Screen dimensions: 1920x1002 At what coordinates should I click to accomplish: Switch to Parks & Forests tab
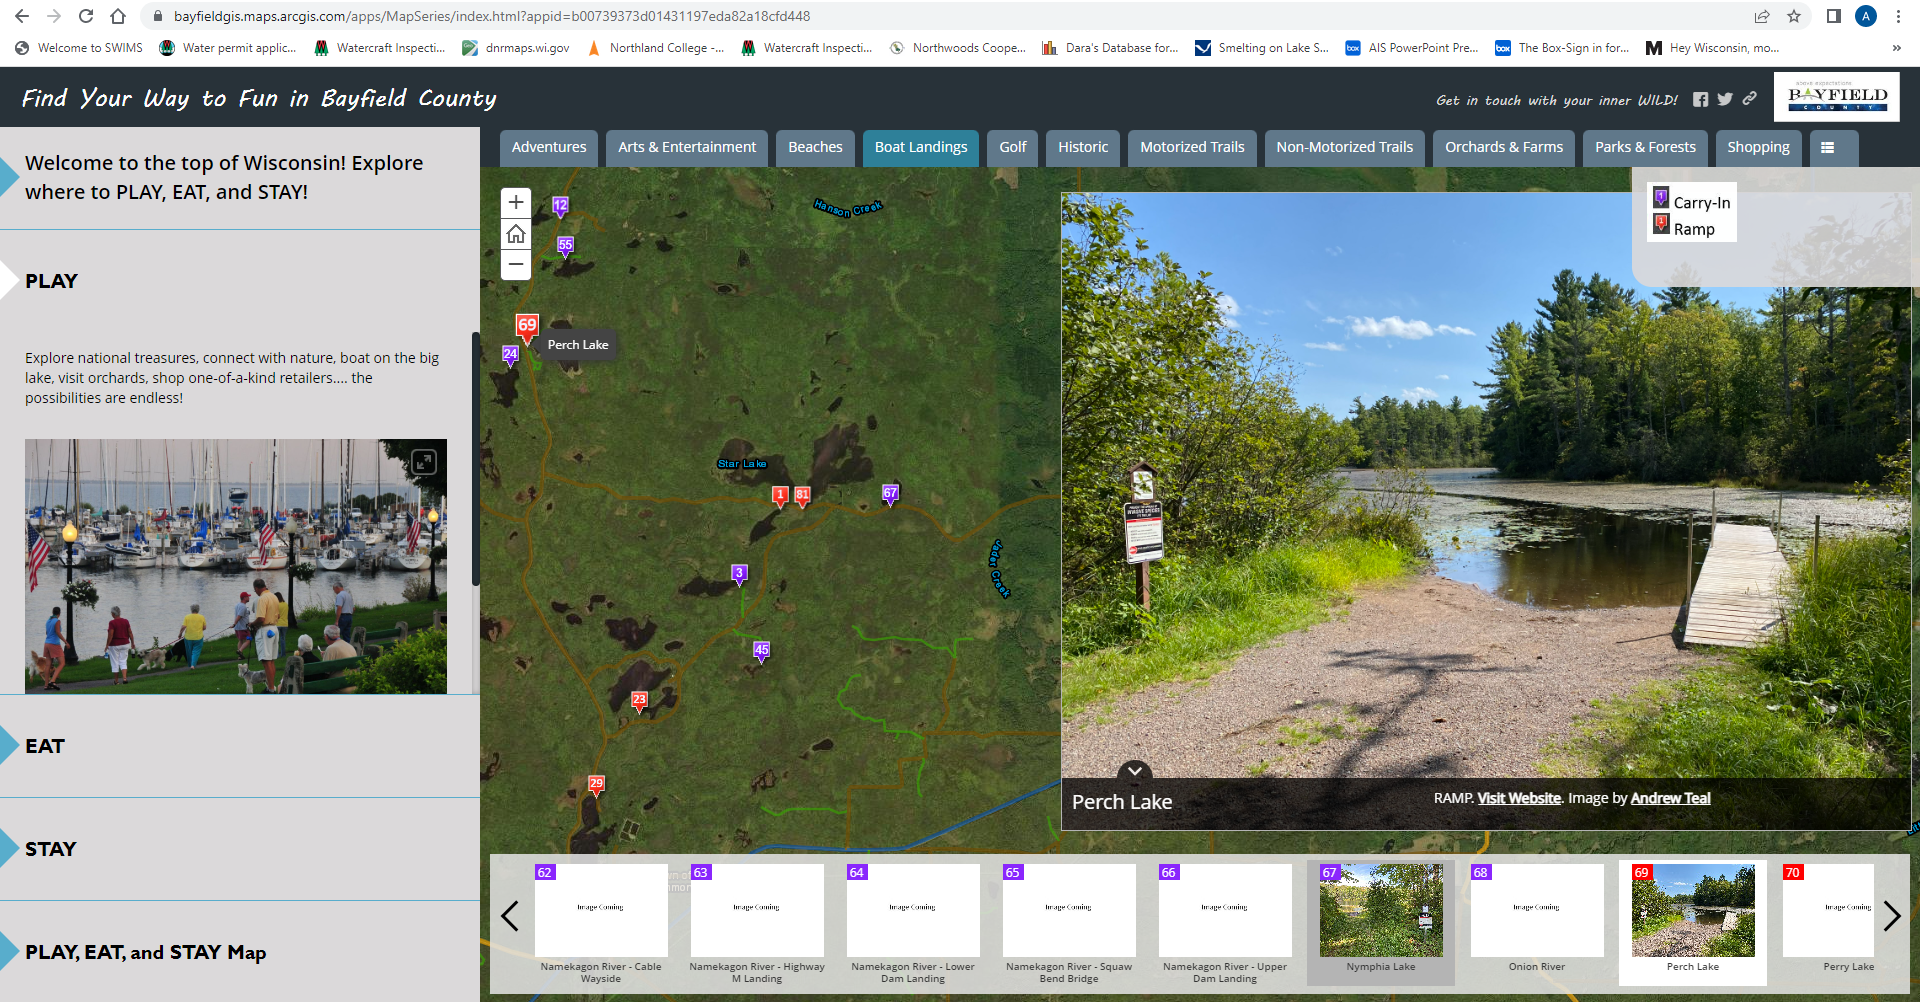coord(1645,148)
